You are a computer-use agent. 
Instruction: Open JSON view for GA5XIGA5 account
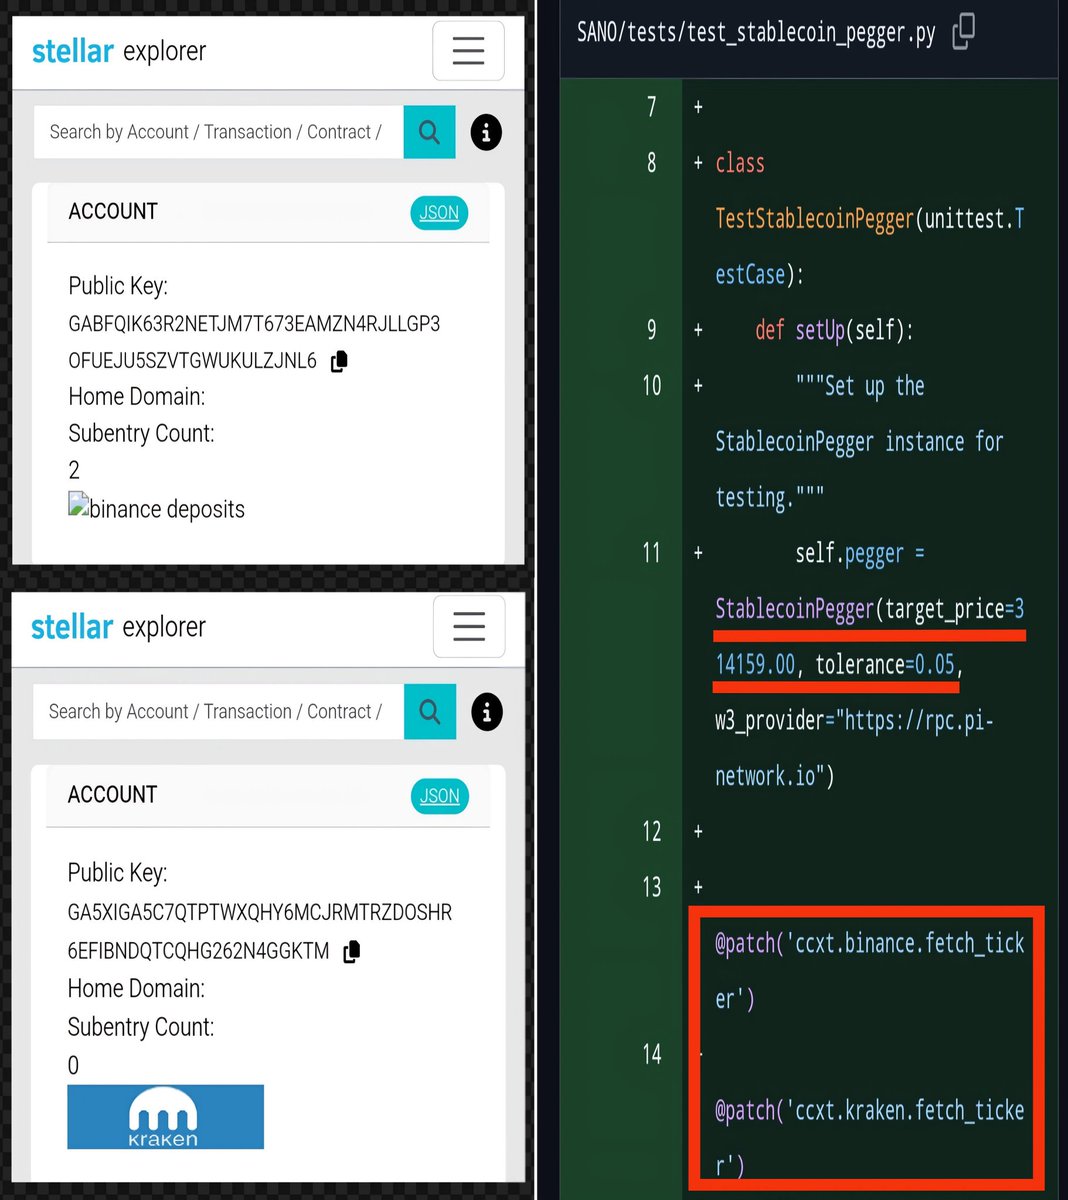tap(439, 797)
